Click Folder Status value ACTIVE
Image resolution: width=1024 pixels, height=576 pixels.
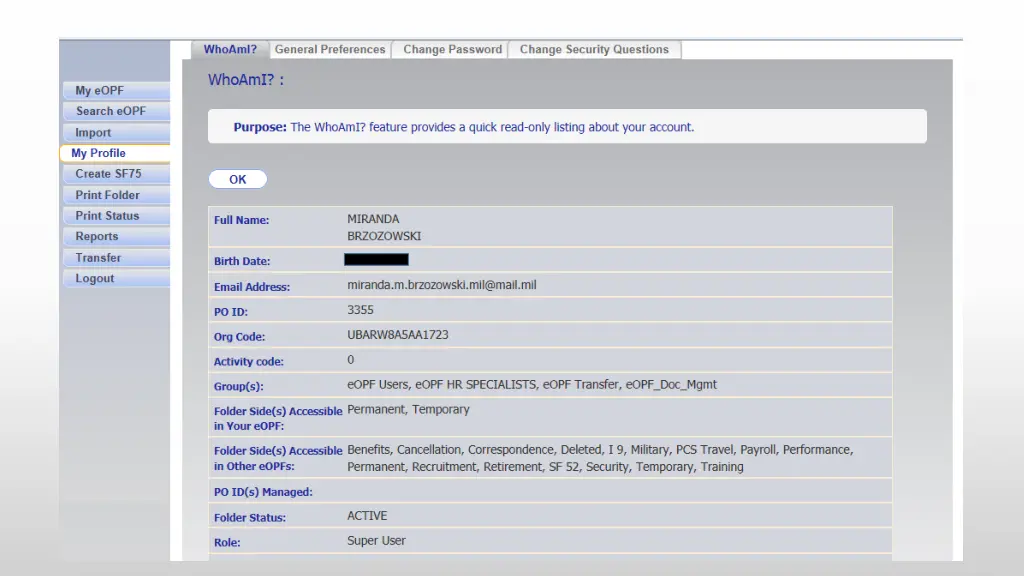(367, 516)
